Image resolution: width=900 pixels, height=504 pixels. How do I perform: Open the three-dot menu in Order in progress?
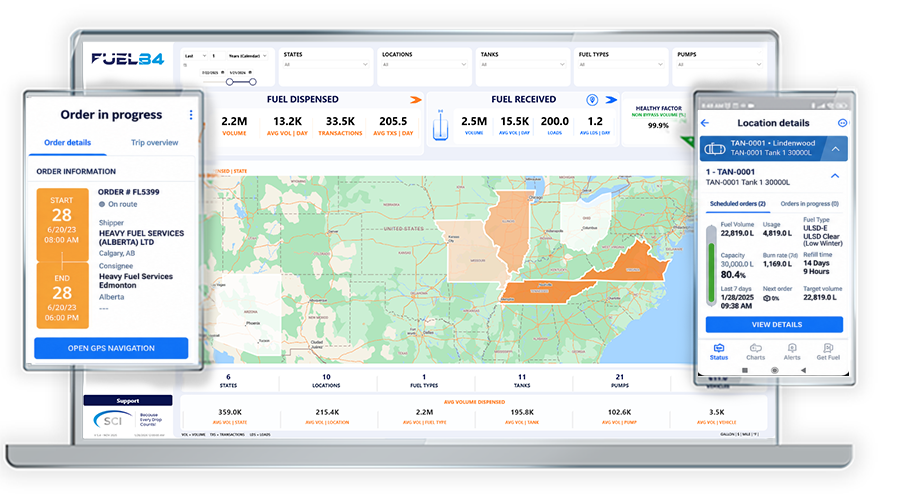[x=191, y=115]
